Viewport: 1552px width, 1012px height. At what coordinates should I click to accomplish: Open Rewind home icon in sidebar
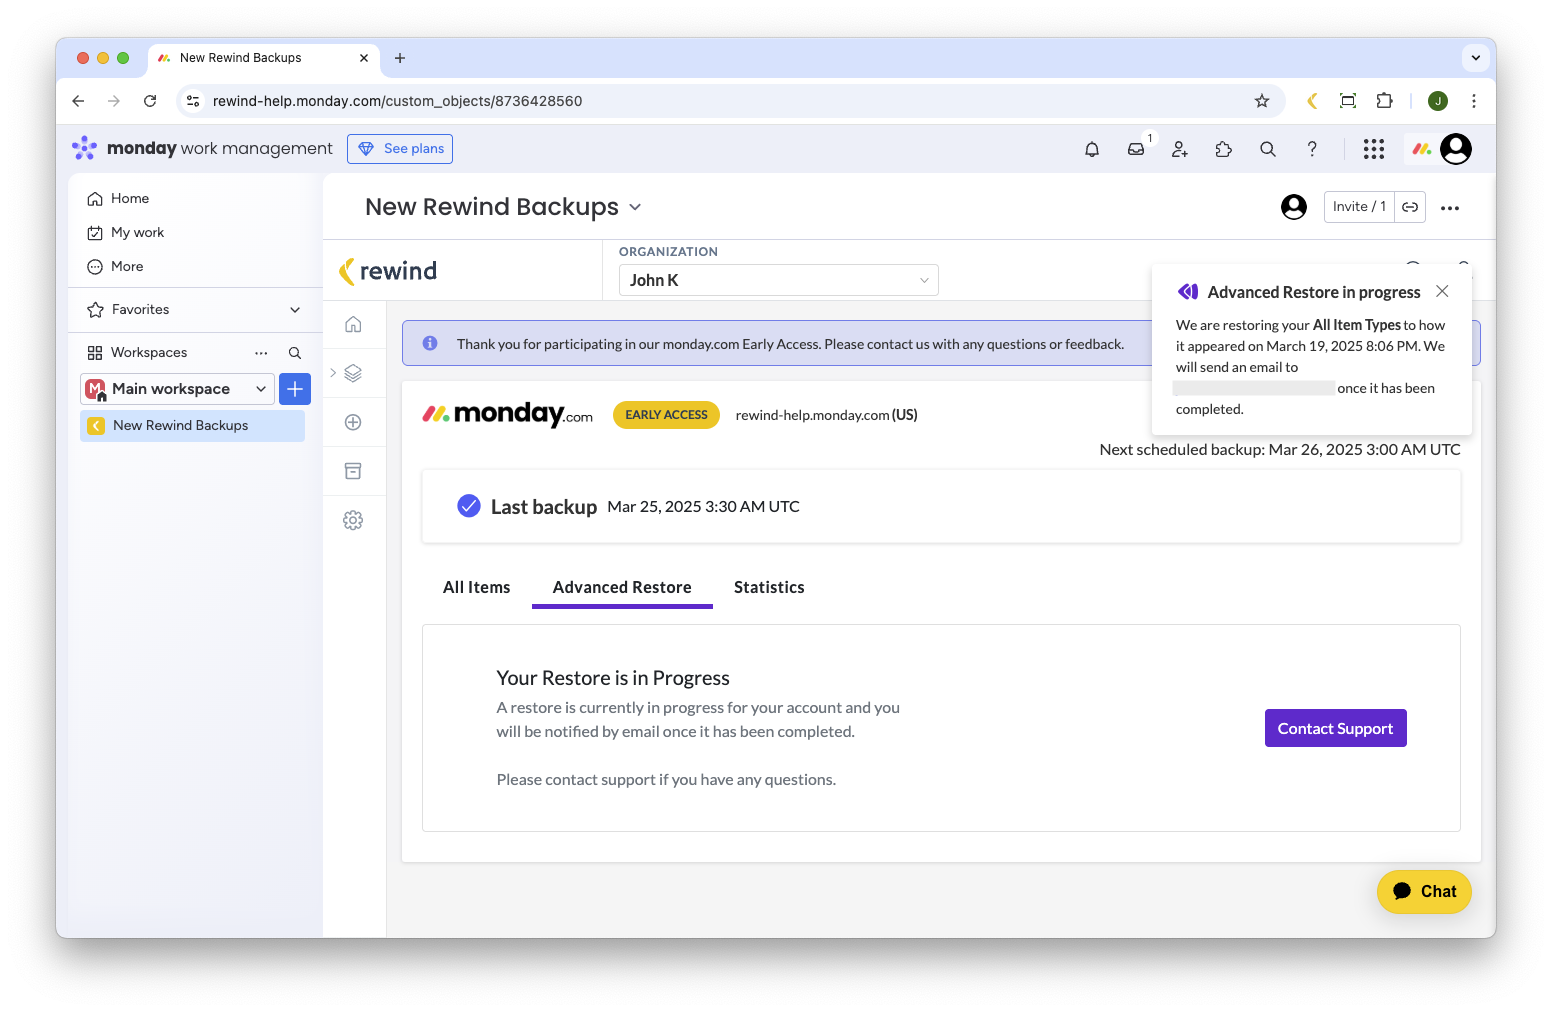click(353, 324)
